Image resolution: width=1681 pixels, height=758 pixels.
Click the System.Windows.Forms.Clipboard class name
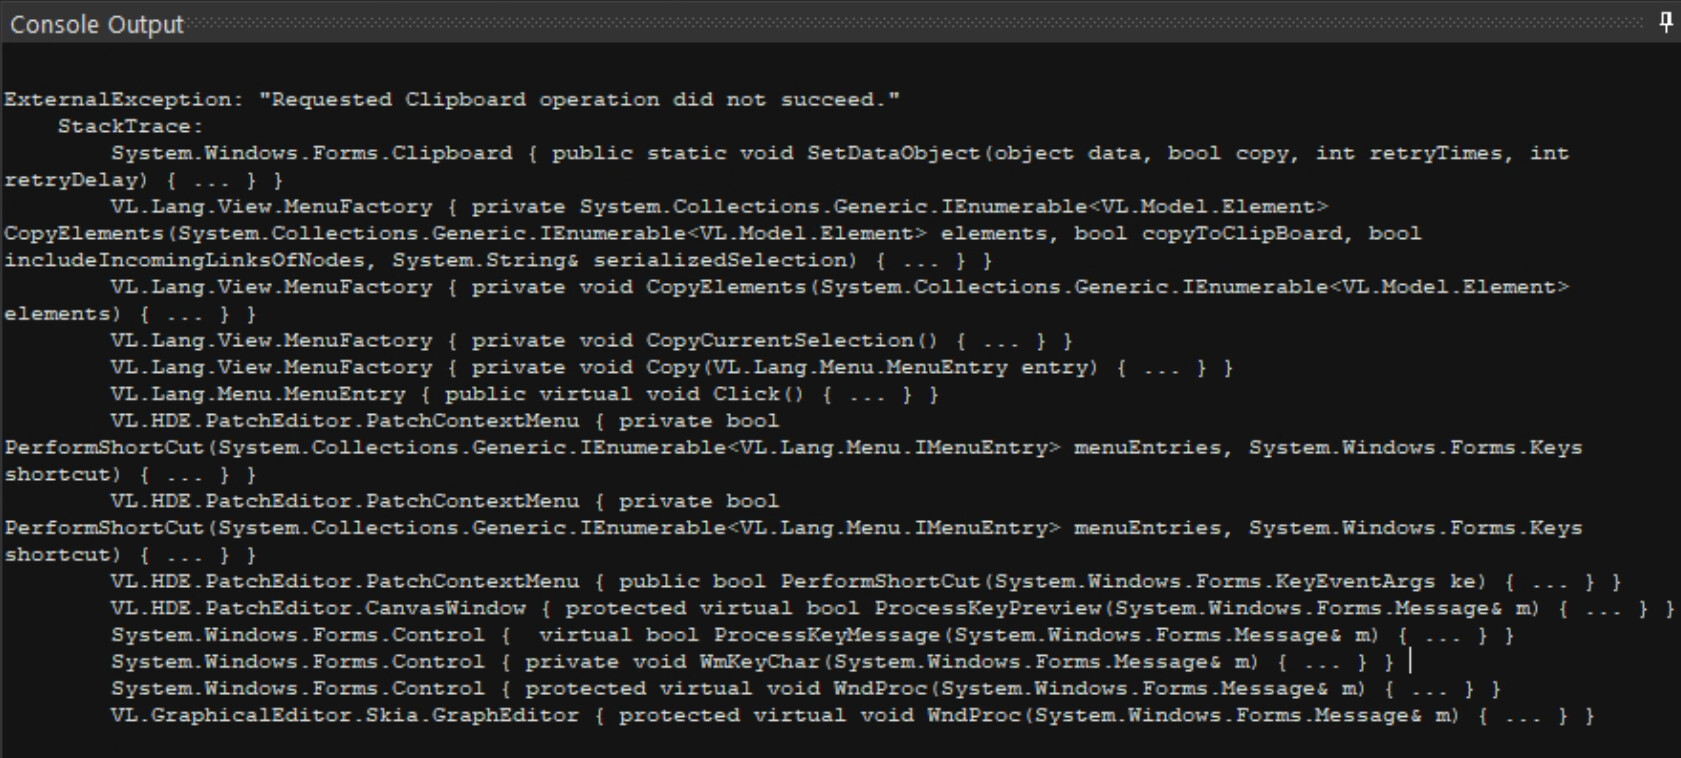coord(311,154)
